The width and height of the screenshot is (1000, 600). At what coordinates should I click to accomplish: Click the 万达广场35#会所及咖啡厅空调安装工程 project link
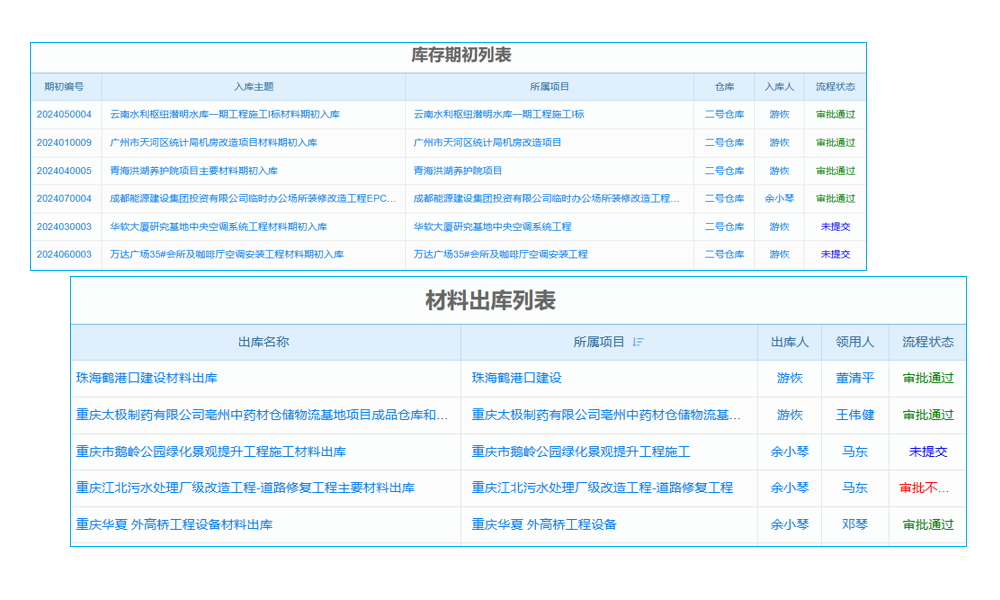tap(498, 255)
